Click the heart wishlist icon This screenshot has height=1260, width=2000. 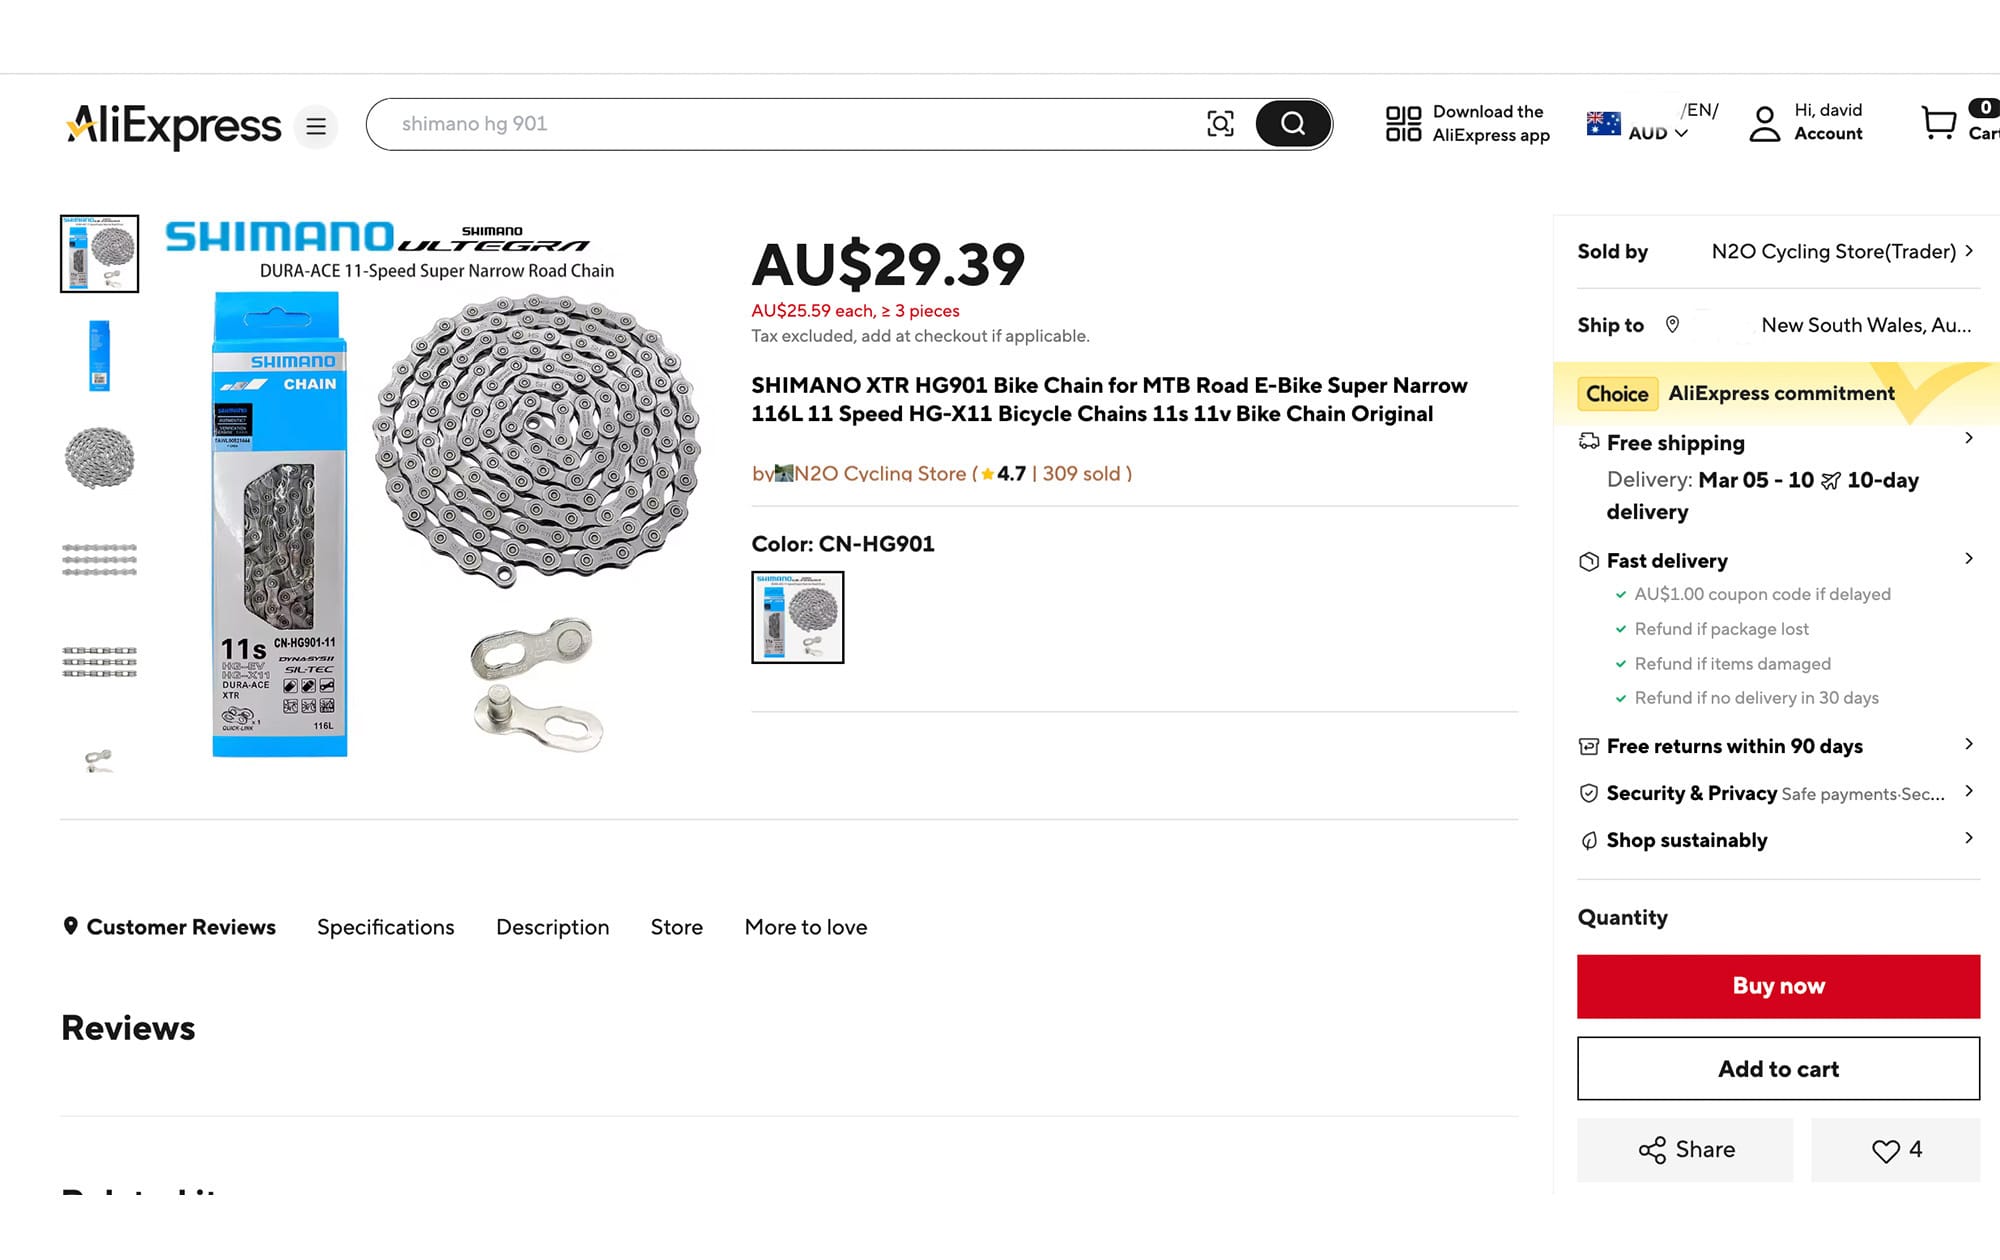coord(1886,1151)
